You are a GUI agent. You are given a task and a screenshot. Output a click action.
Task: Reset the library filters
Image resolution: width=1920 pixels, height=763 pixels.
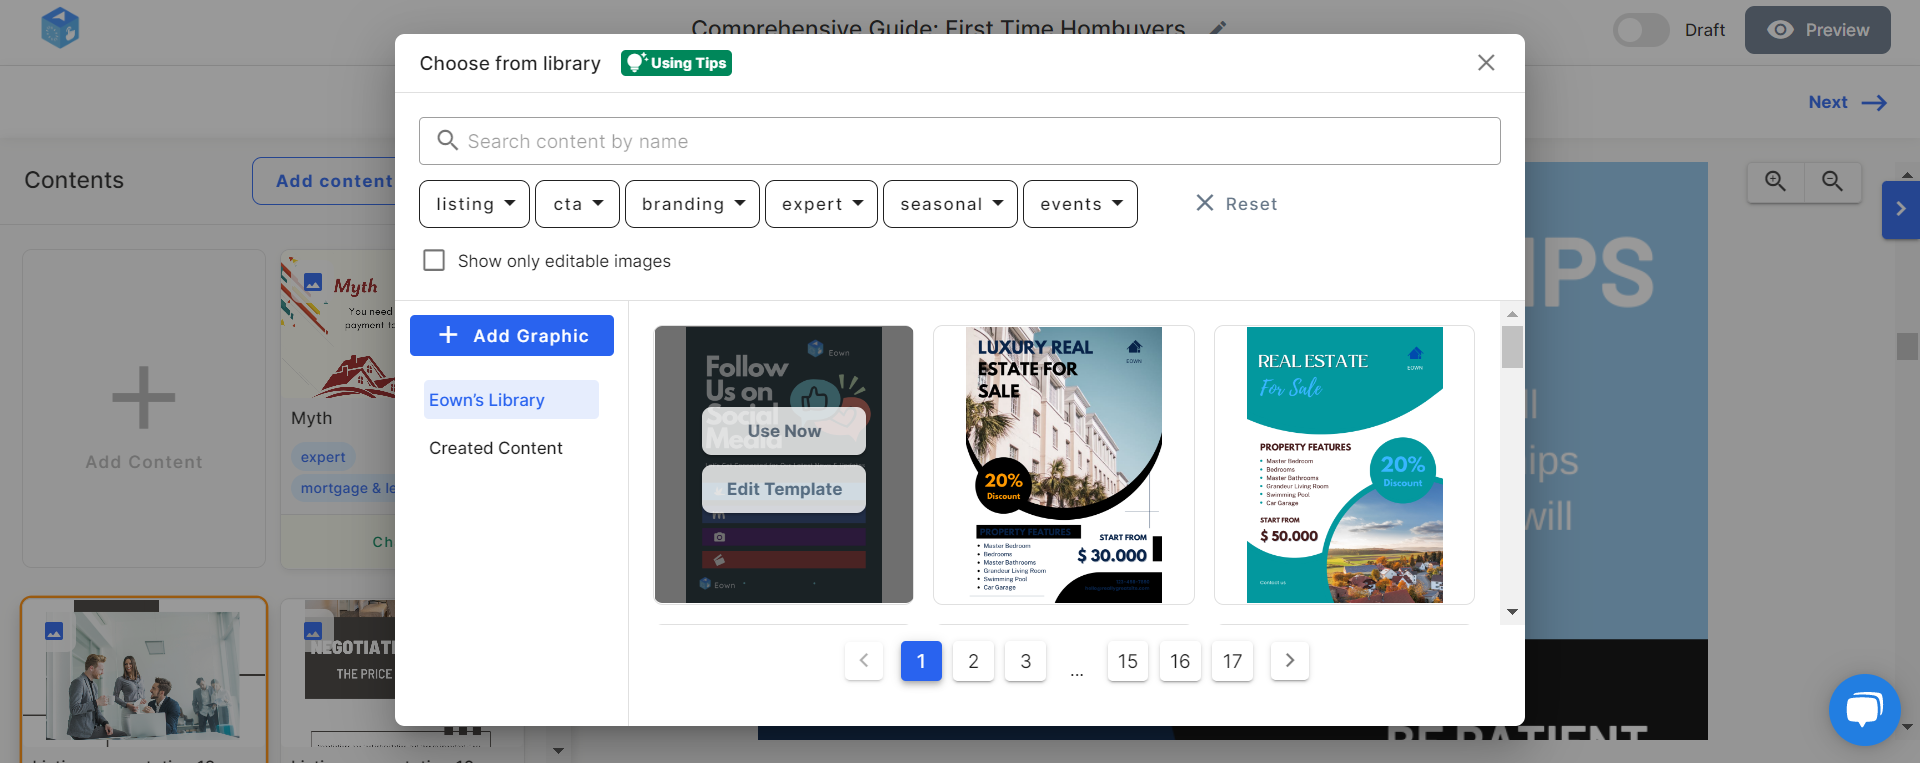(x=1237, y=204)
